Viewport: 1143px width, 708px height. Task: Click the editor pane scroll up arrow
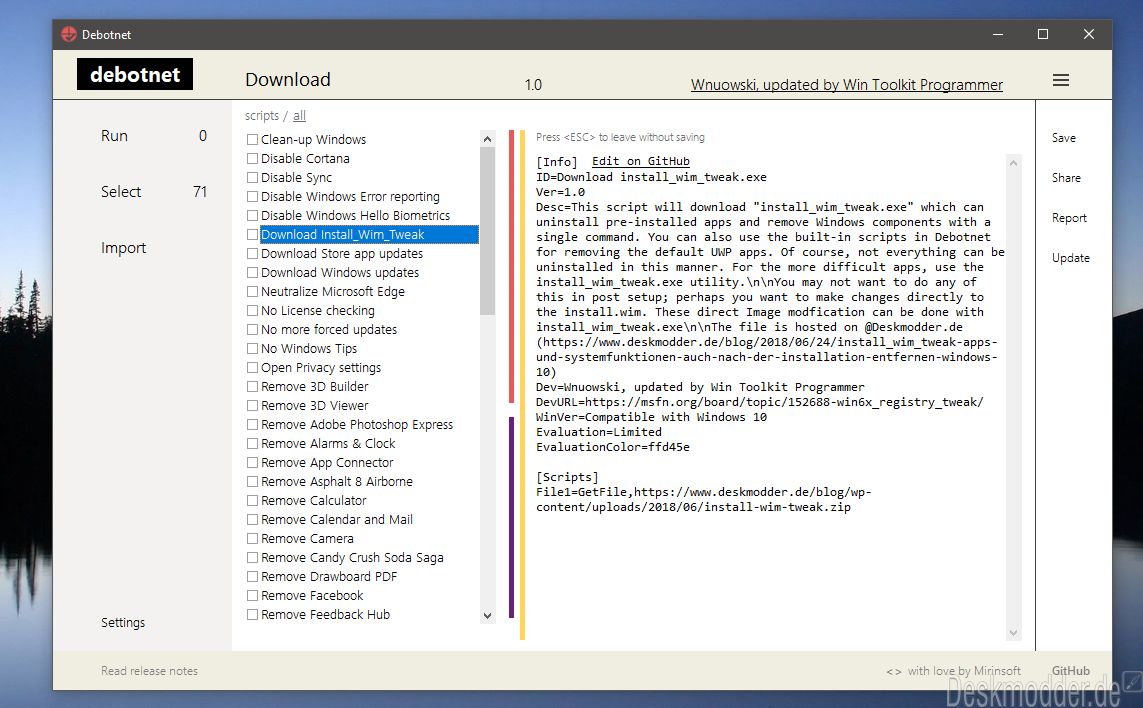(1013, 163)
